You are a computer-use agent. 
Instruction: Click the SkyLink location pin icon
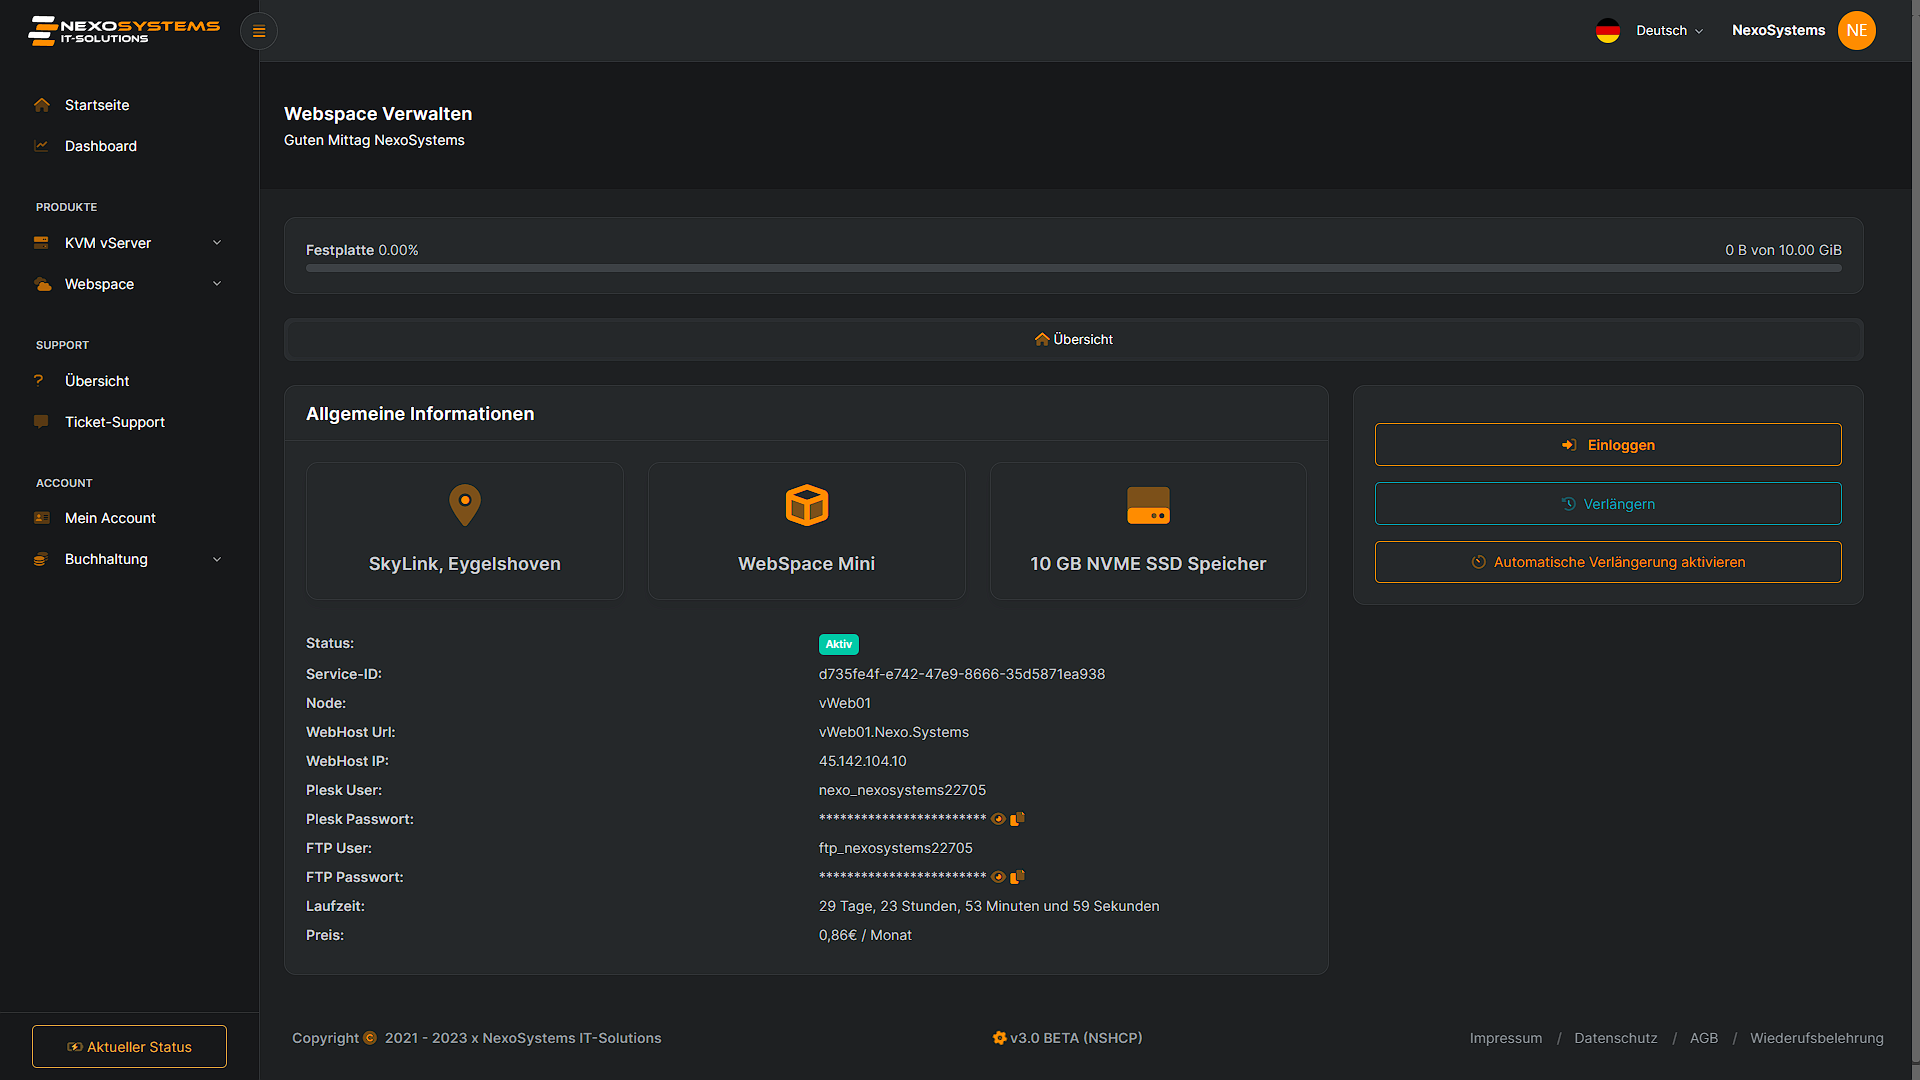tap(465, 505)
